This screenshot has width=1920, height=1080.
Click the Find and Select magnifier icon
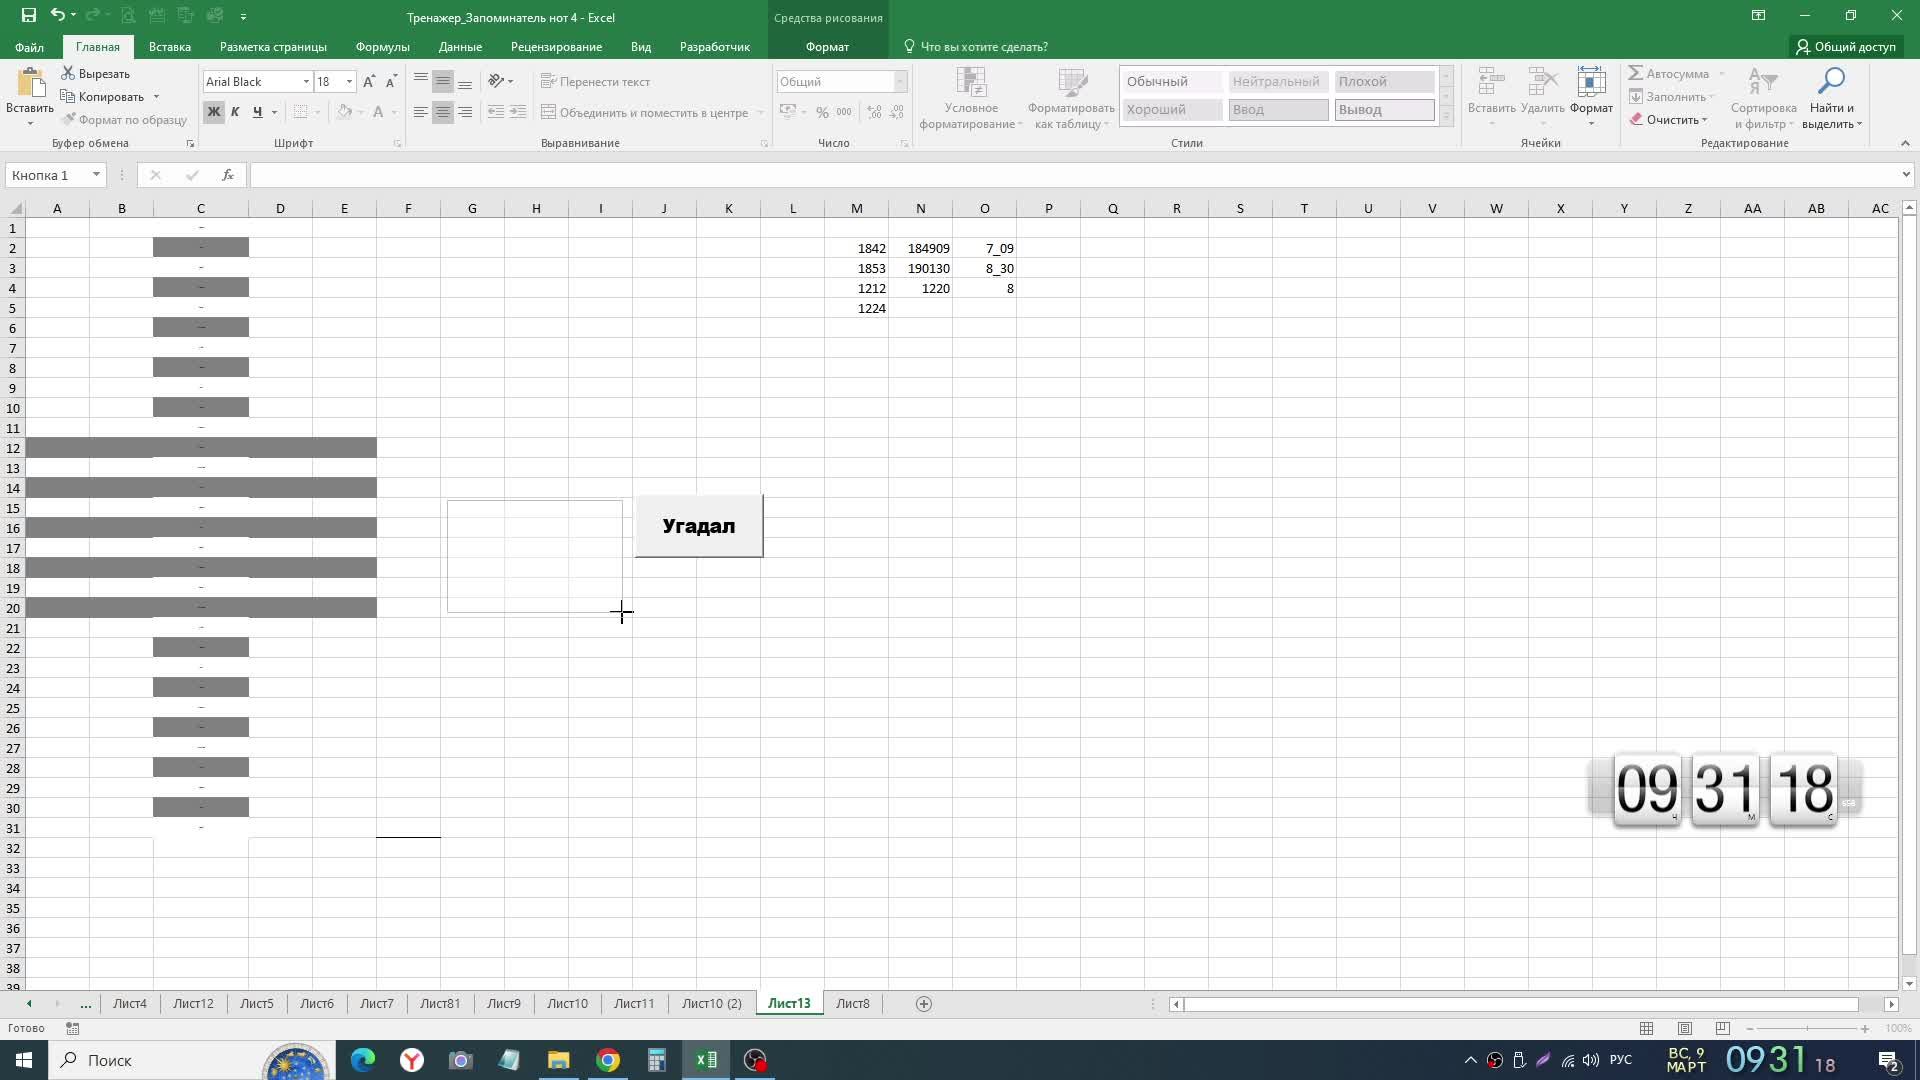(1831, 82)
